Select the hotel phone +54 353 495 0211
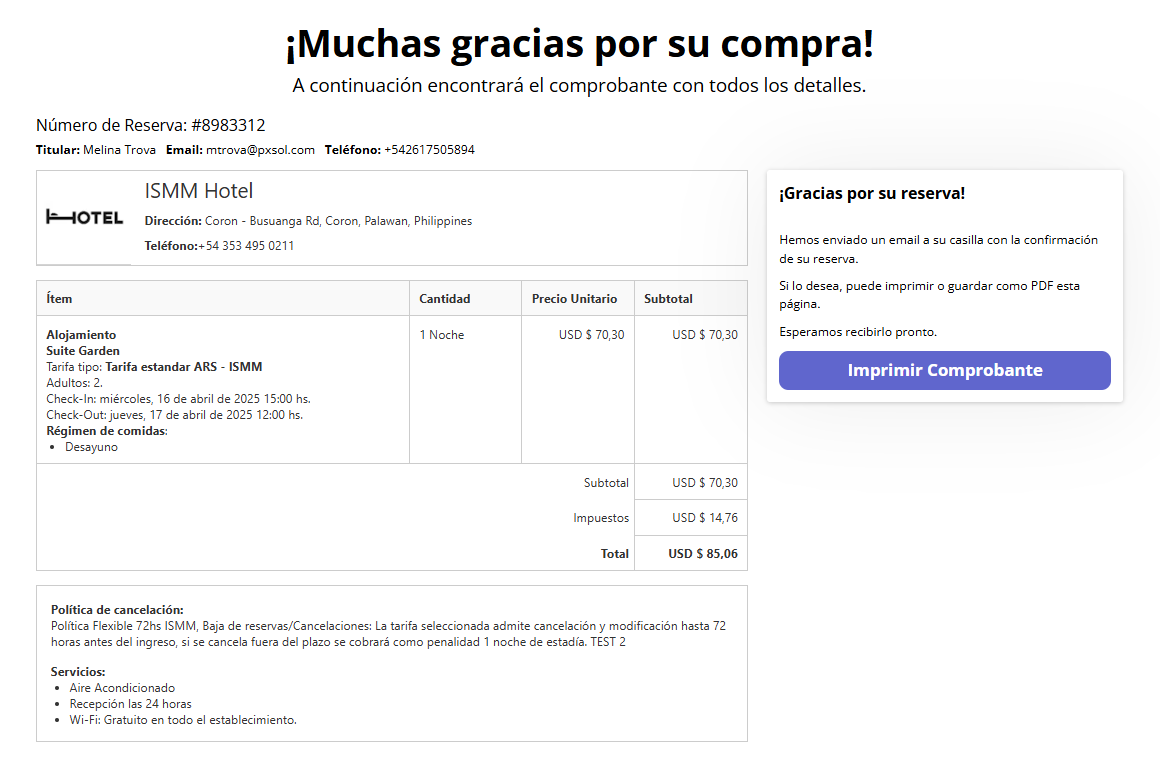This screenshot has width=1160, height=757. pyautogui.click(x=246, y=246)
